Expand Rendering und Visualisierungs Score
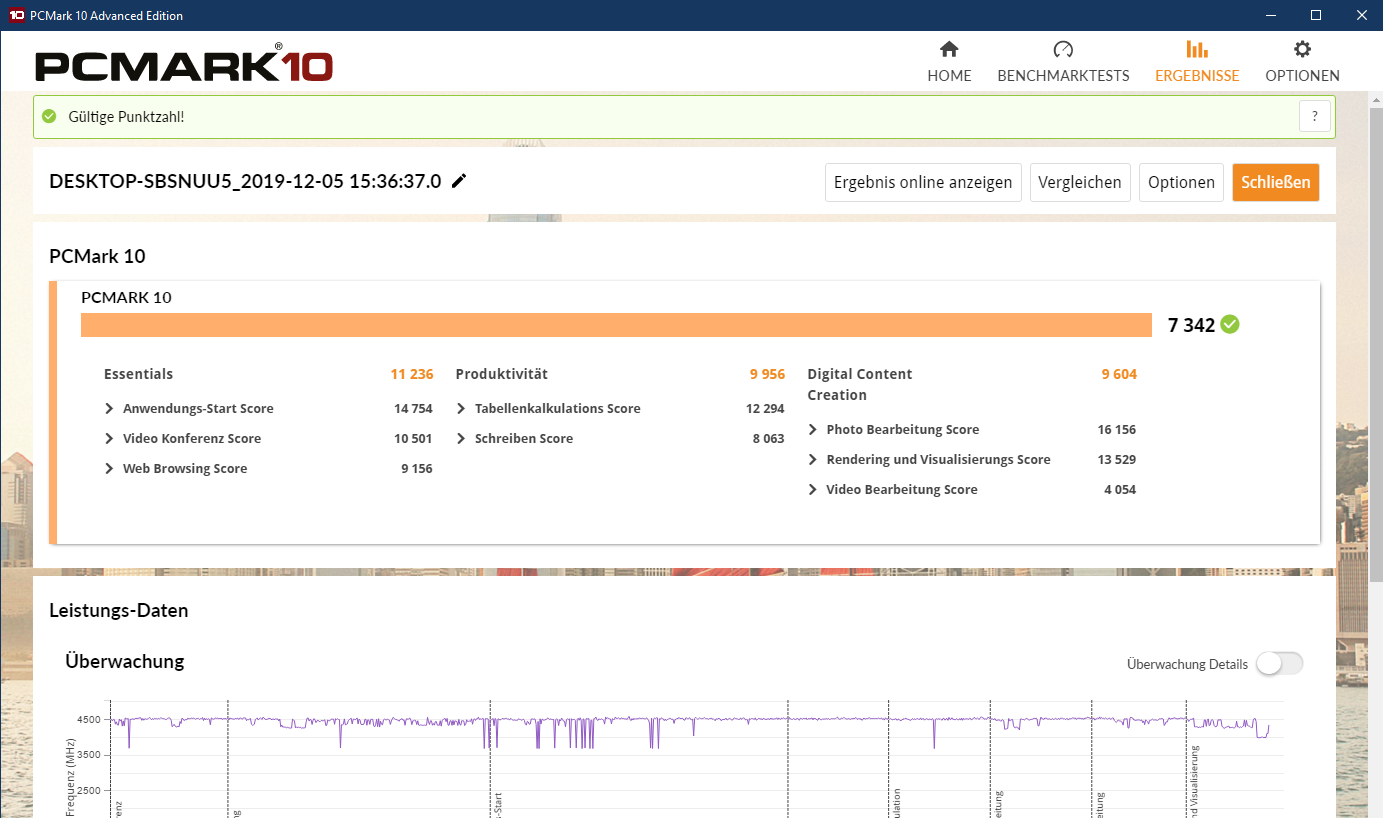The image size is (1383, 818). 813,460
